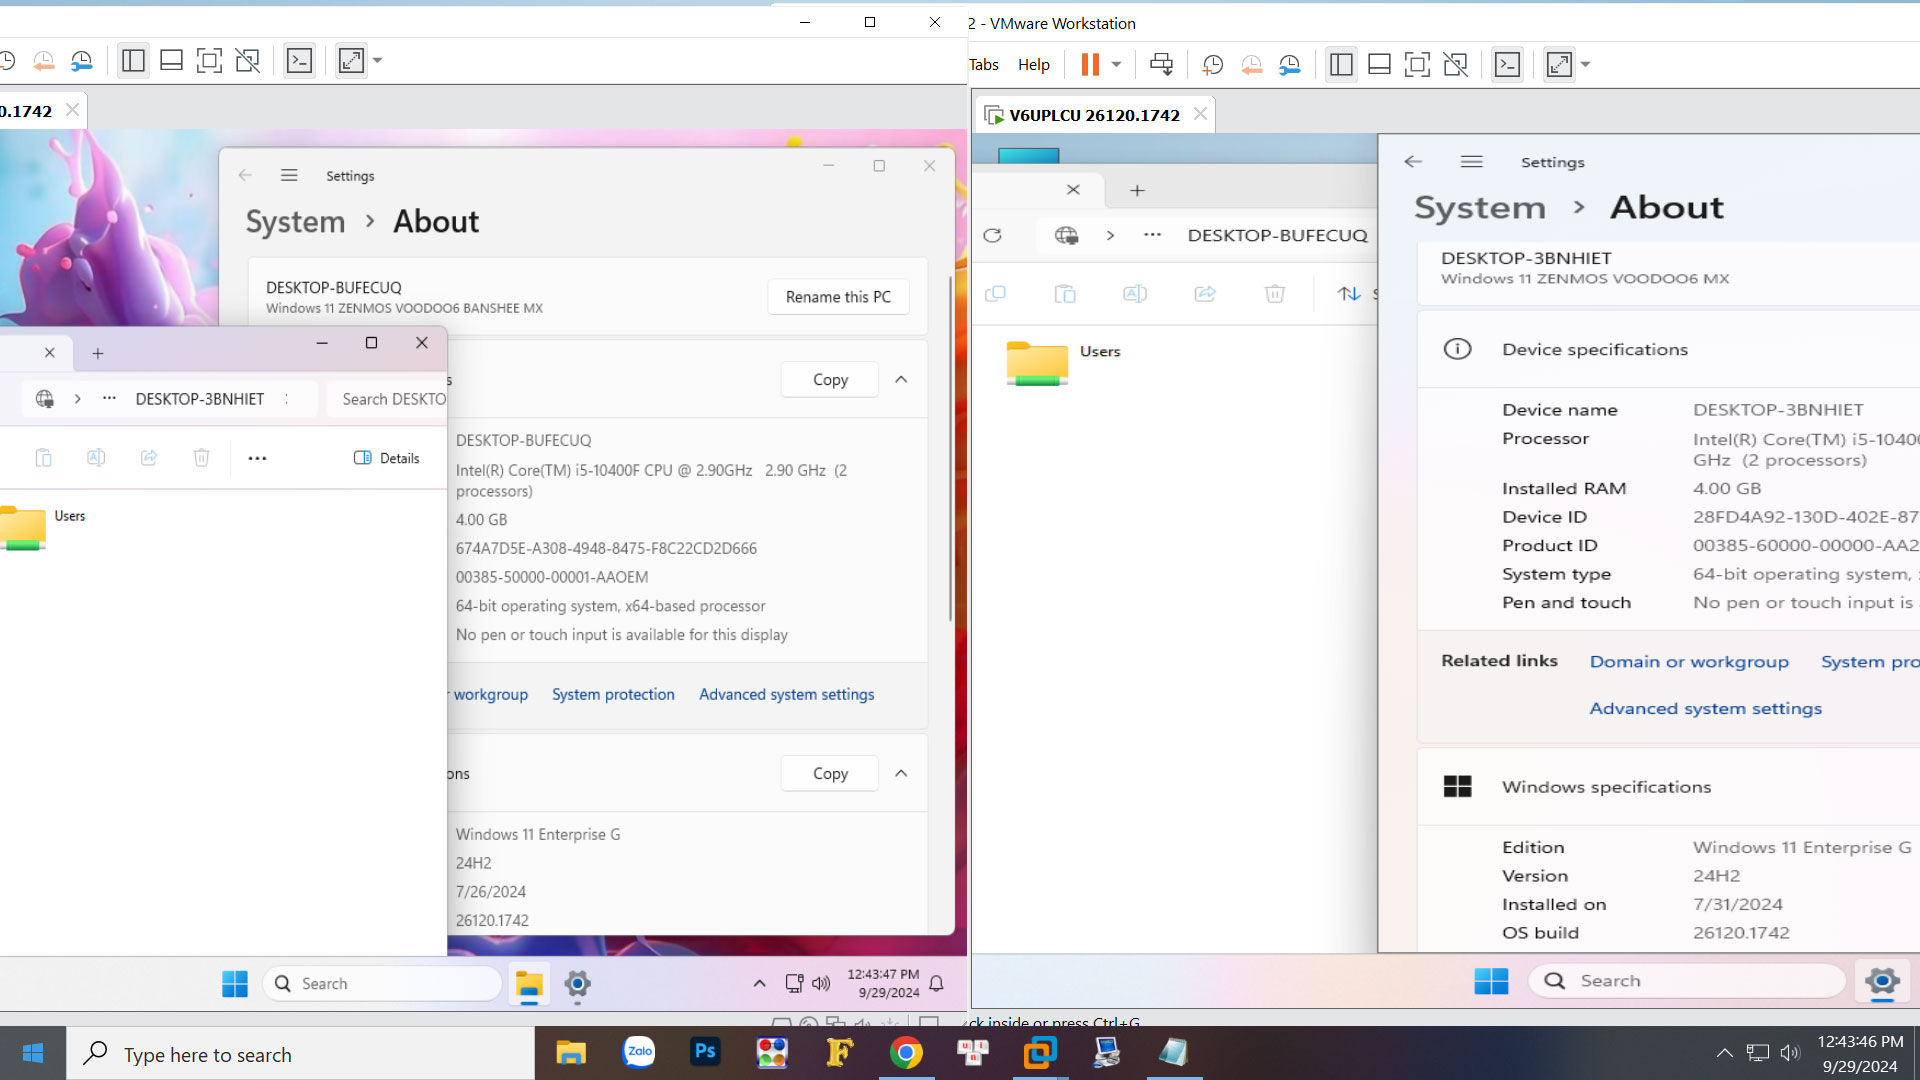This screenshot has height=1080, width=1920.
Task: Click Search box in left VM taskbar
Action: coord(382,984)
